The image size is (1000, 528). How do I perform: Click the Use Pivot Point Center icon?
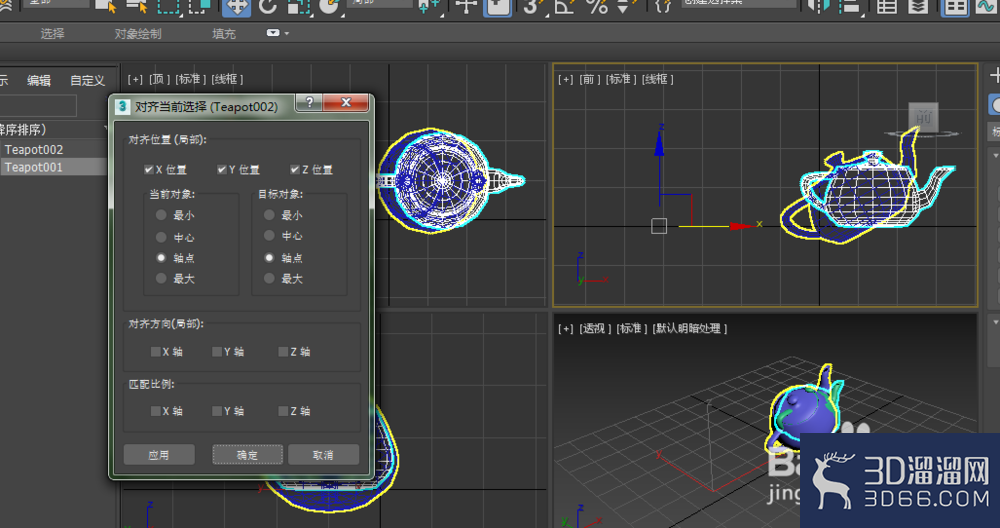(428, 6)
